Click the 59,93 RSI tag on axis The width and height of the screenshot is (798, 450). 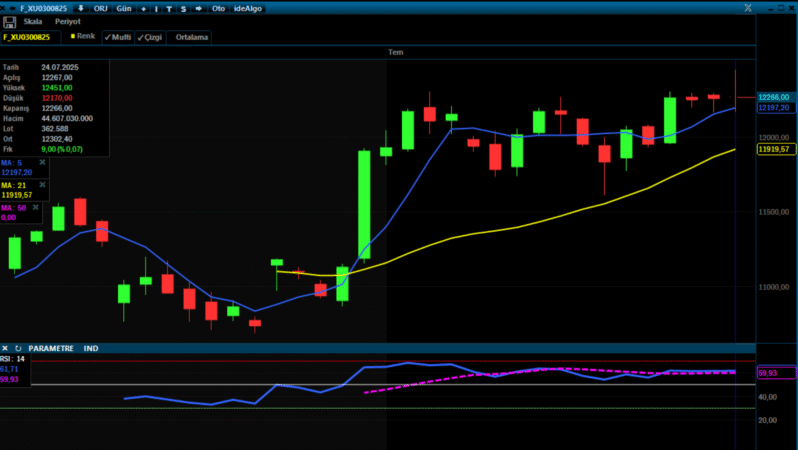[776, 373]
